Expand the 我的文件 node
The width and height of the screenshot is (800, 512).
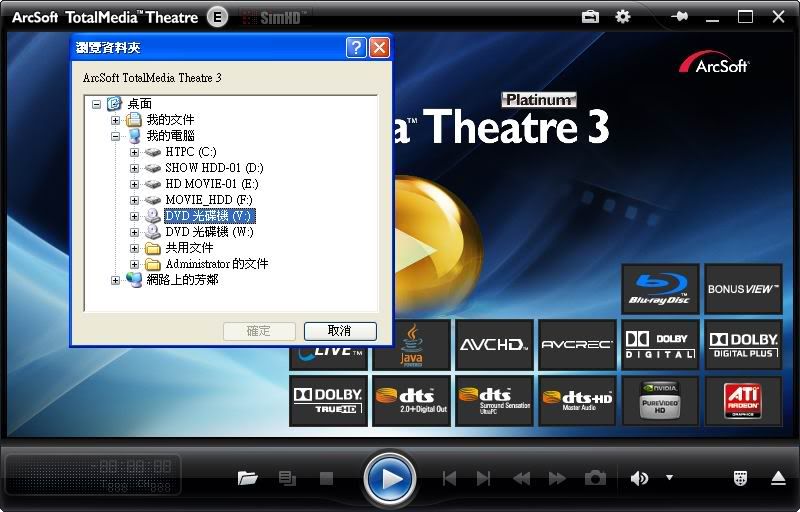(115, 120)
